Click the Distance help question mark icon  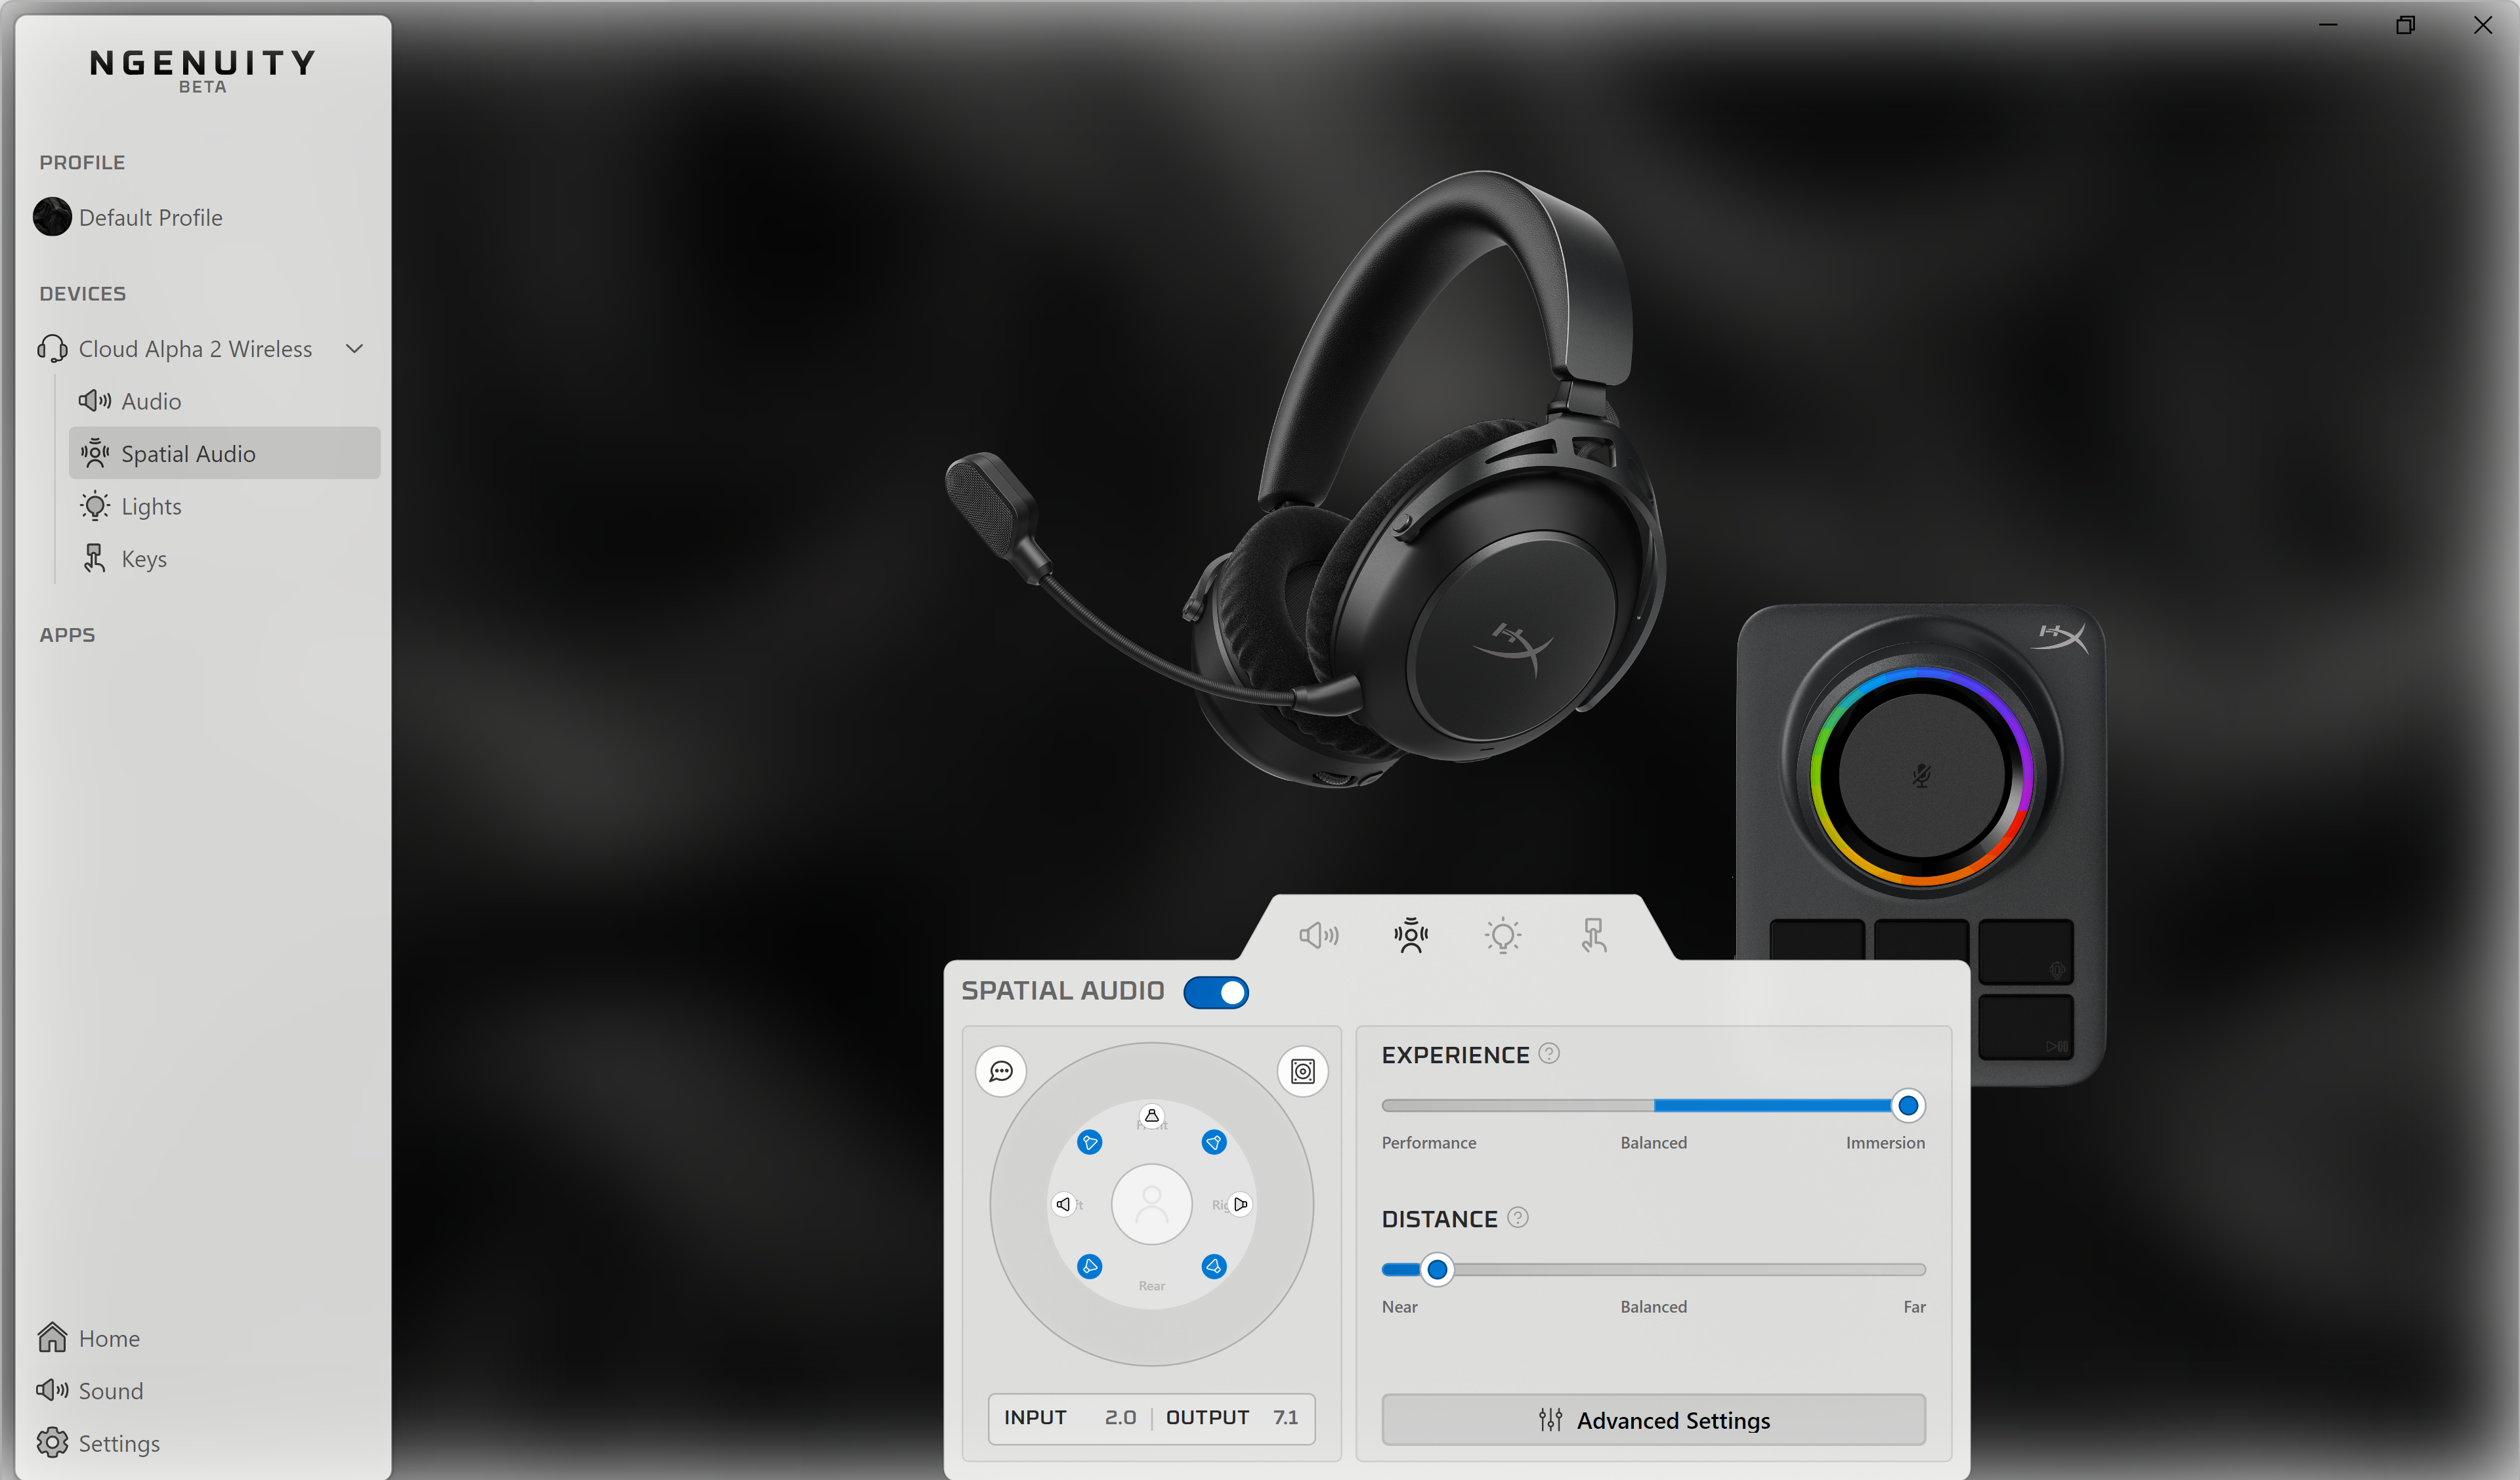click(1517, 1217)
